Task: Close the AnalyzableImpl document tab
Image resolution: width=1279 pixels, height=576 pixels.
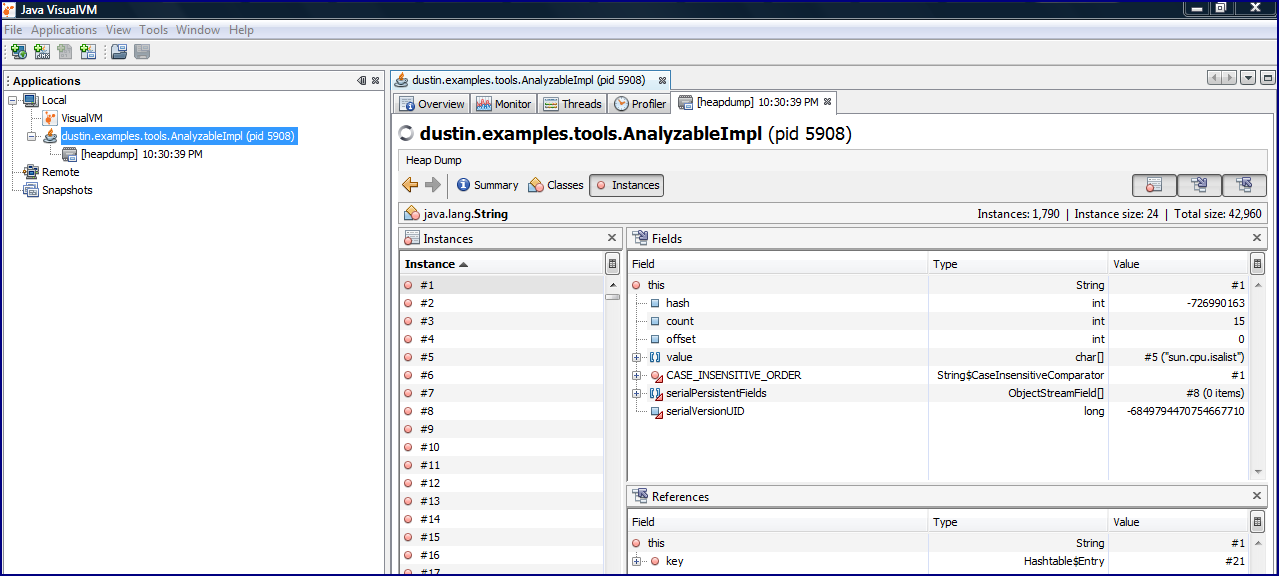Action: (x=662, y=80)
